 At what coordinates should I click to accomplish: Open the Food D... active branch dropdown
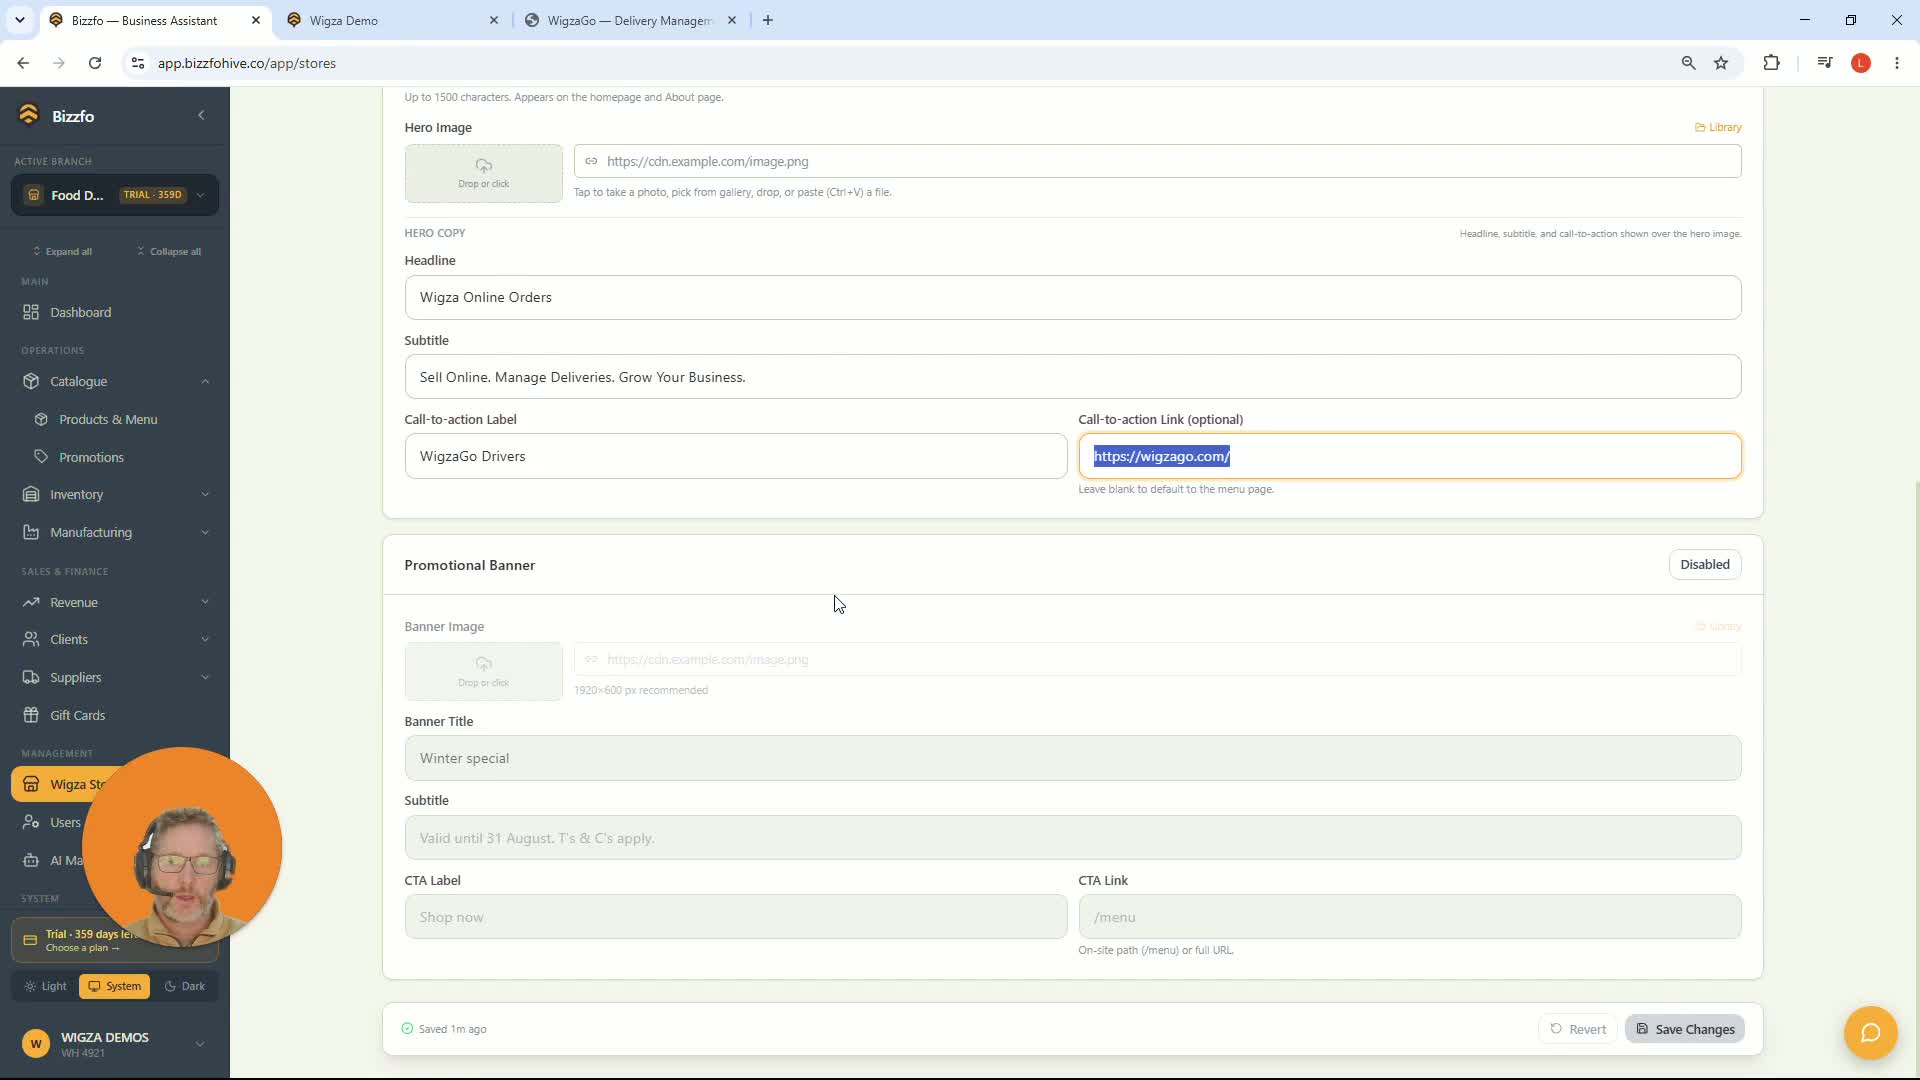[115, 195]
